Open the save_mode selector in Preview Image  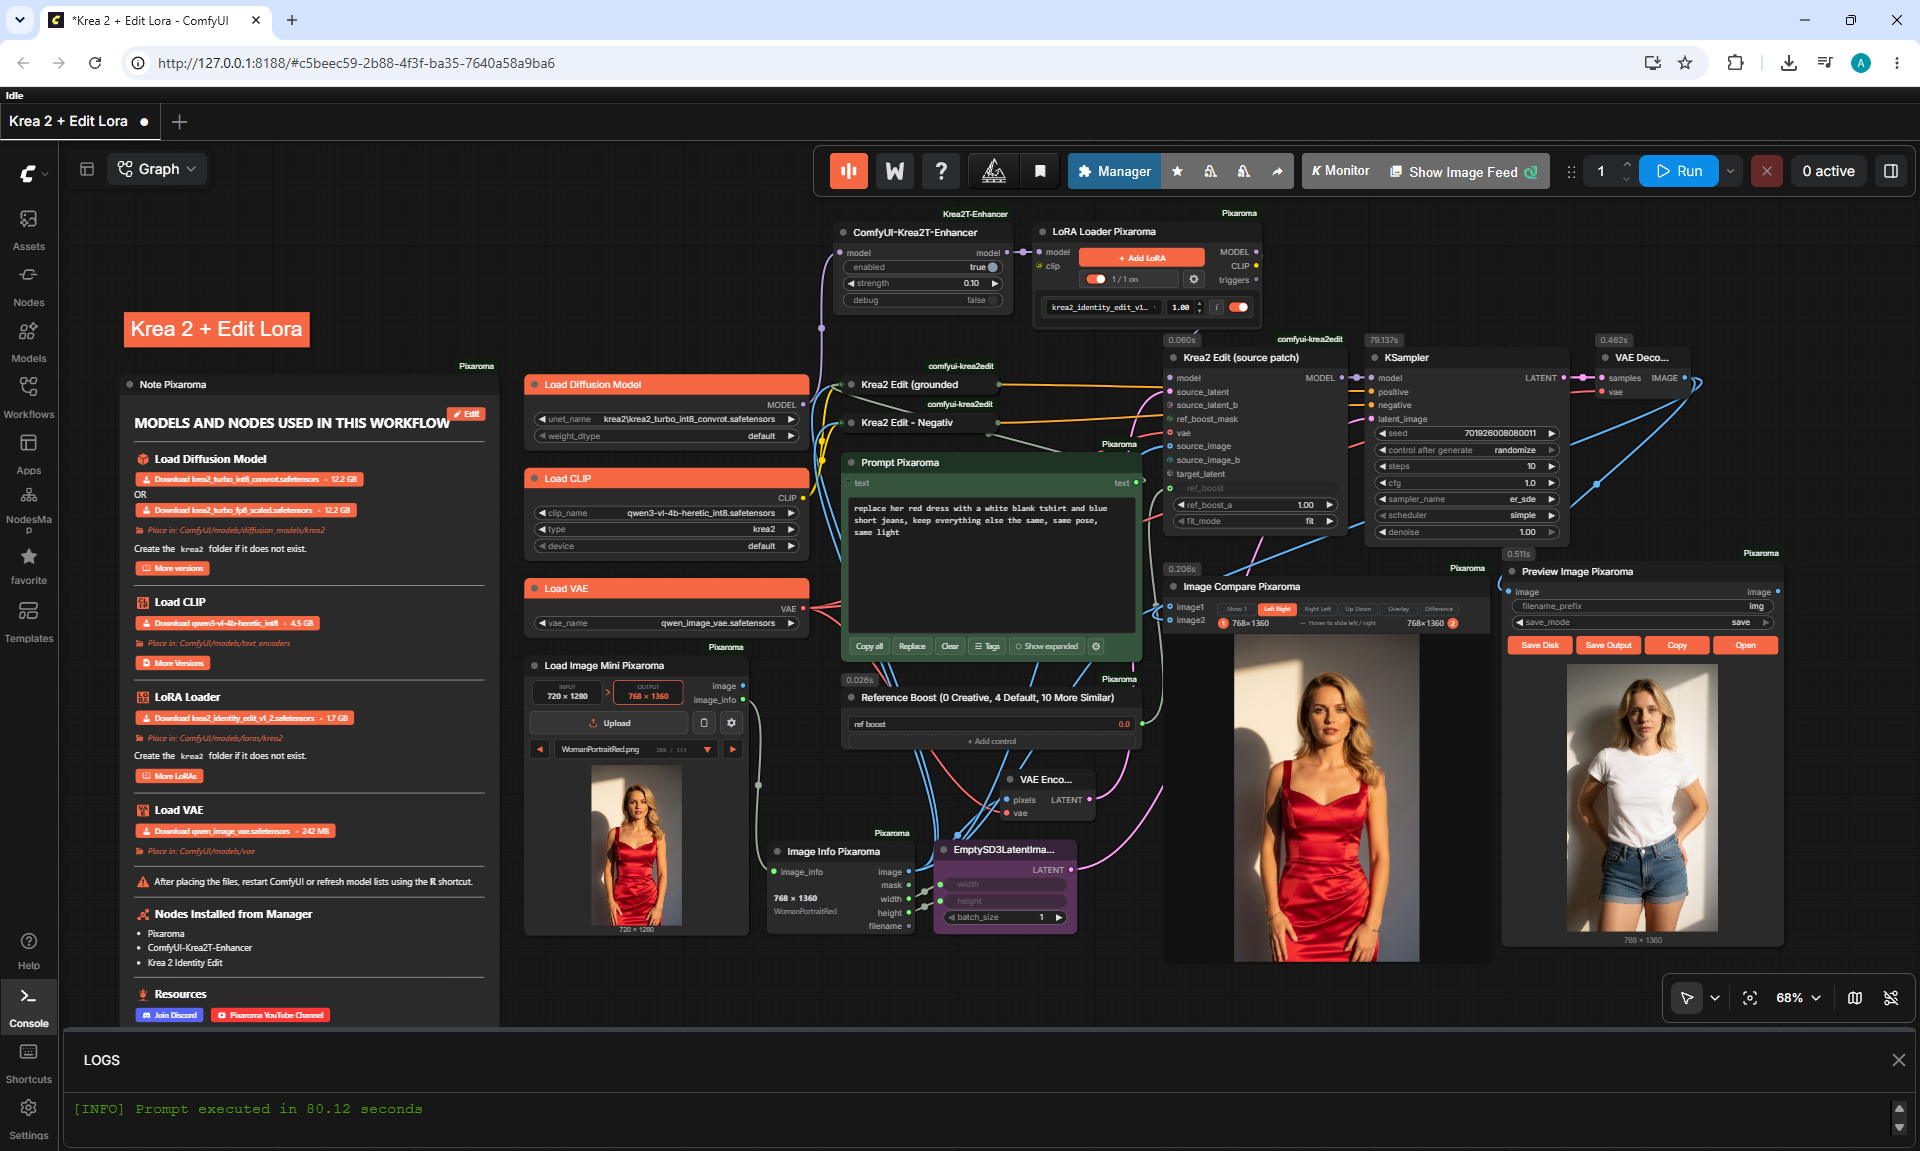(1642, 622)
